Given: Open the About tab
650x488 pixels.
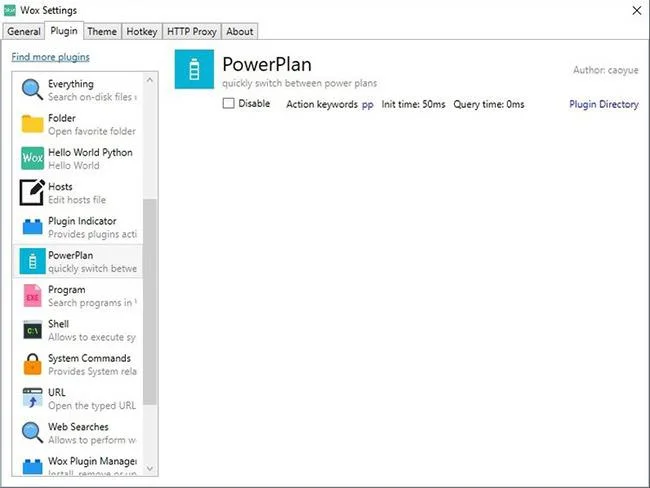Looking at the screenshot, I should 240,32.
